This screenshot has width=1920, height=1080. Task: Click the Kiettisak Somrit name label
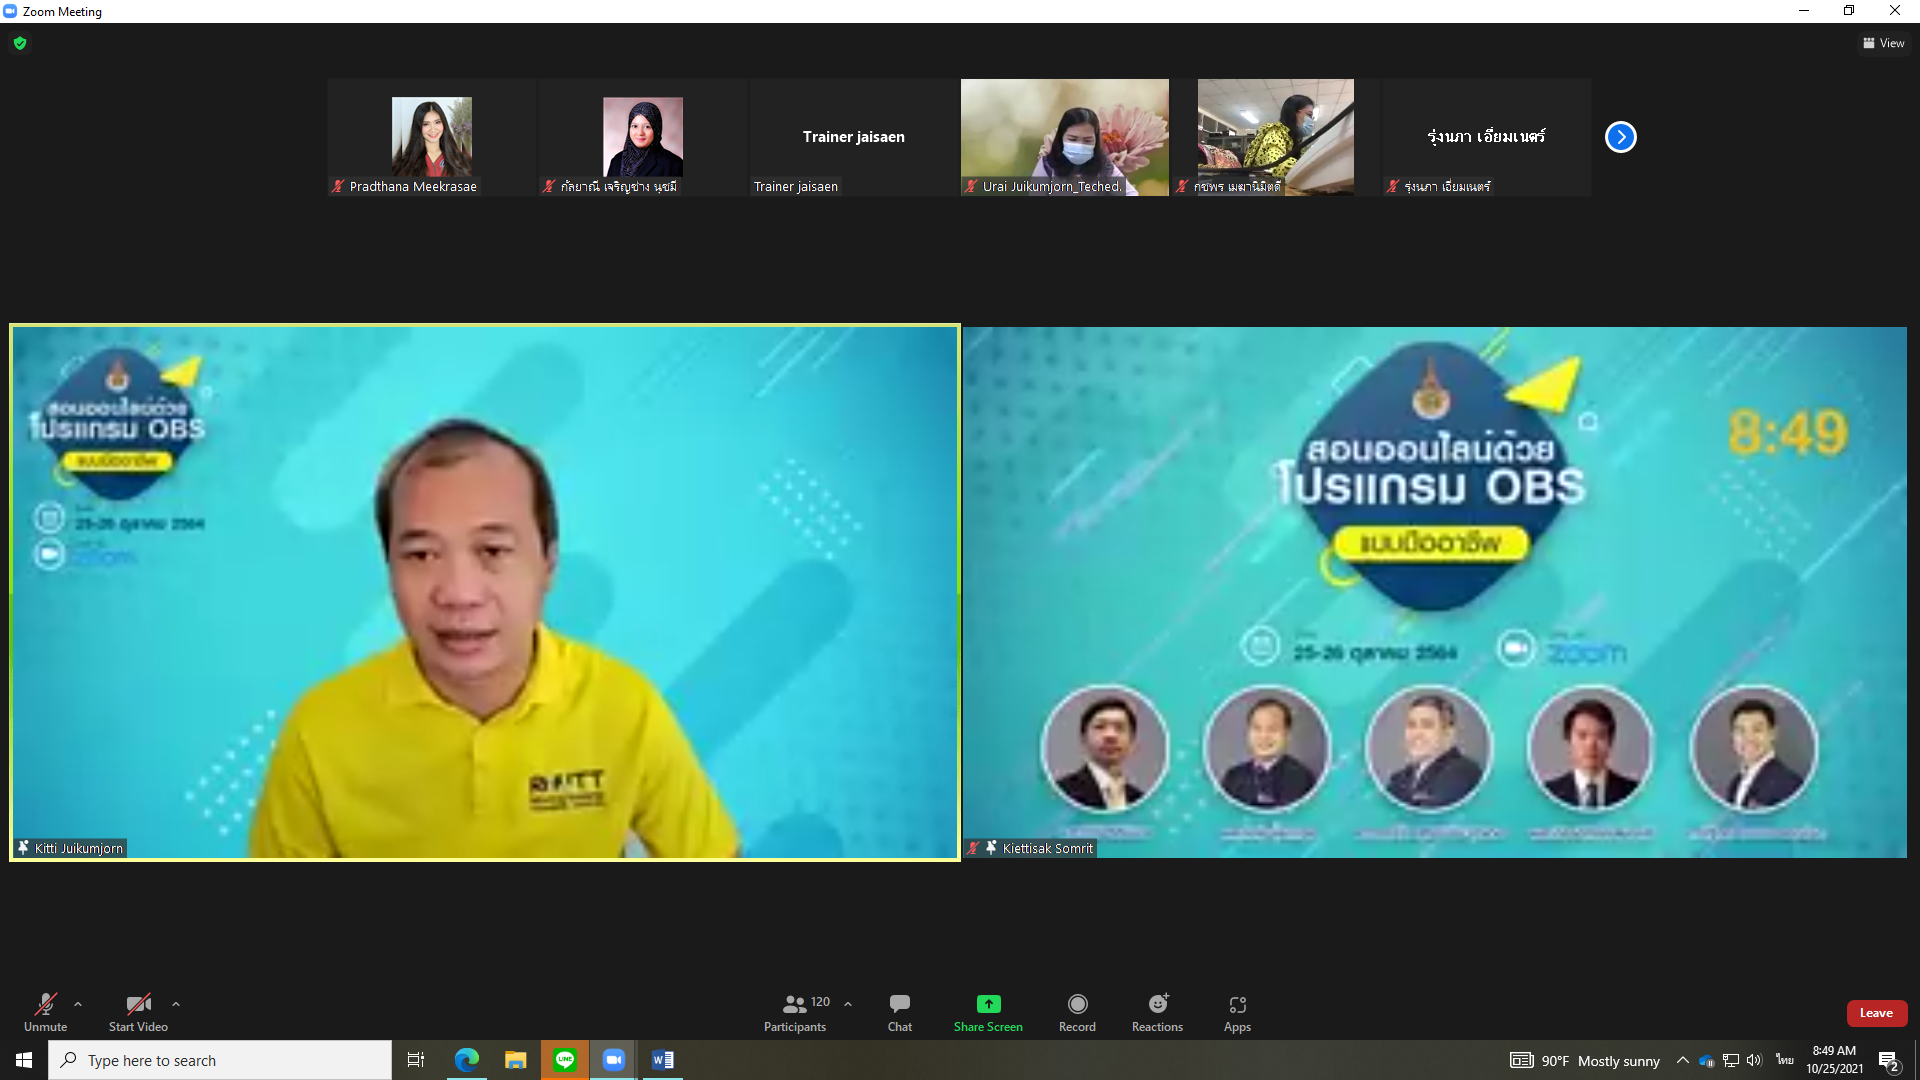coord(1048,848)
